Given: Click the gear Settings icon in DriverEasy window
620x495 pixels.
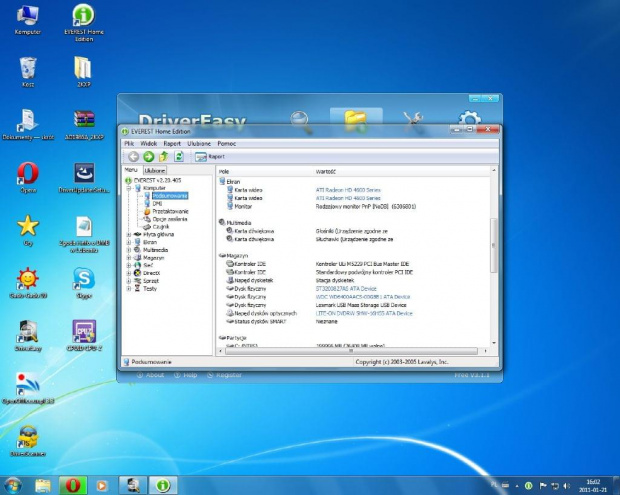Looking at the screenshot, I should 470,119.
